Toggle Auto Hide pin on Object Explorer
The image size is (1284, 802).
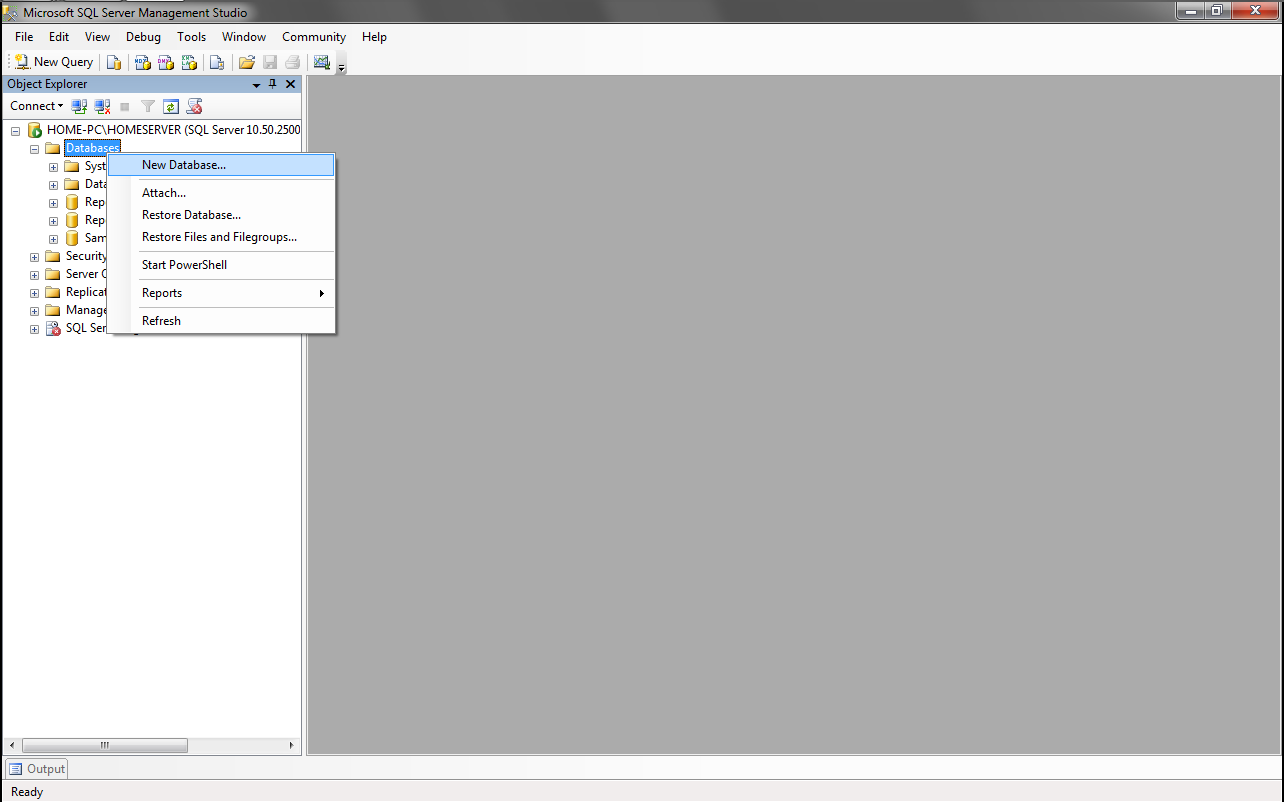pyautogui.click(x=273, y=84)
